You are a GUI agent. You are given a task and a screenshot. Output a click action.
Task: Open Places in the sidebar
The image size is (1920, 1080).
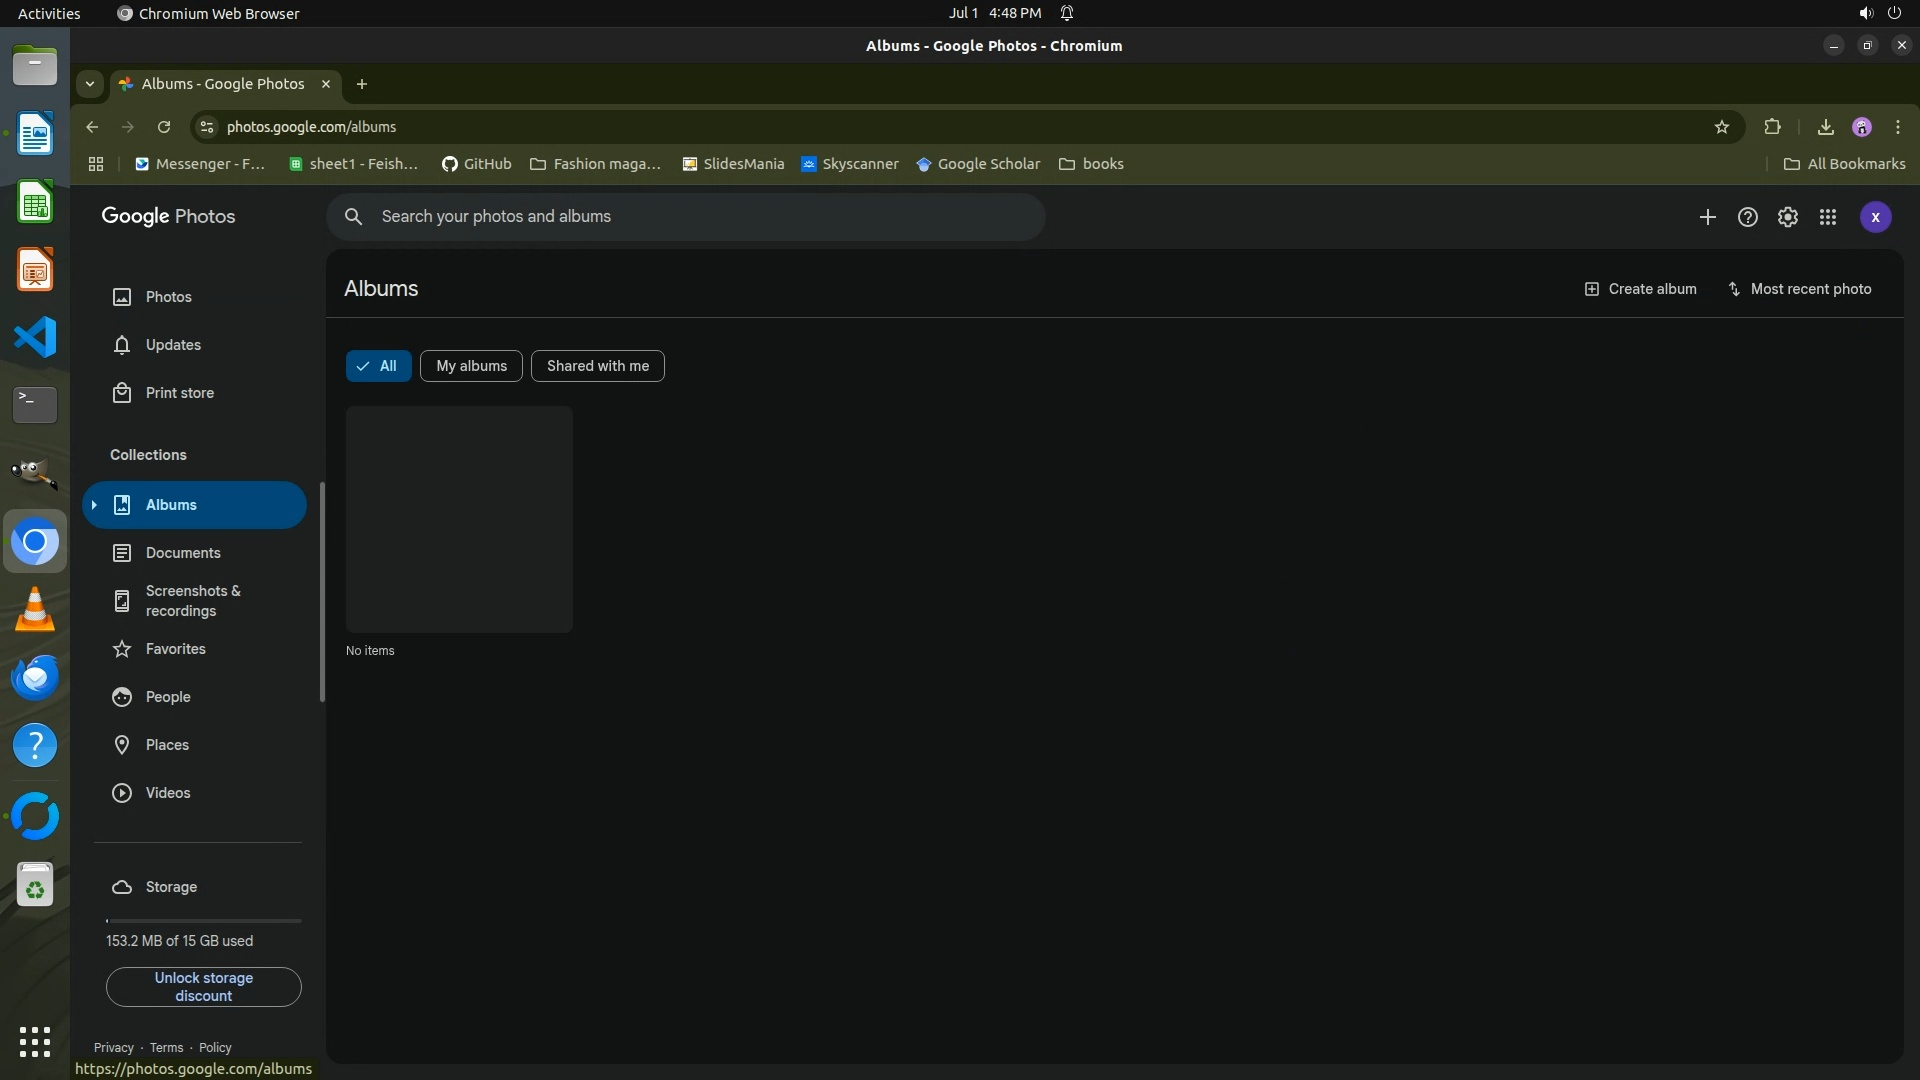point(167,745)
